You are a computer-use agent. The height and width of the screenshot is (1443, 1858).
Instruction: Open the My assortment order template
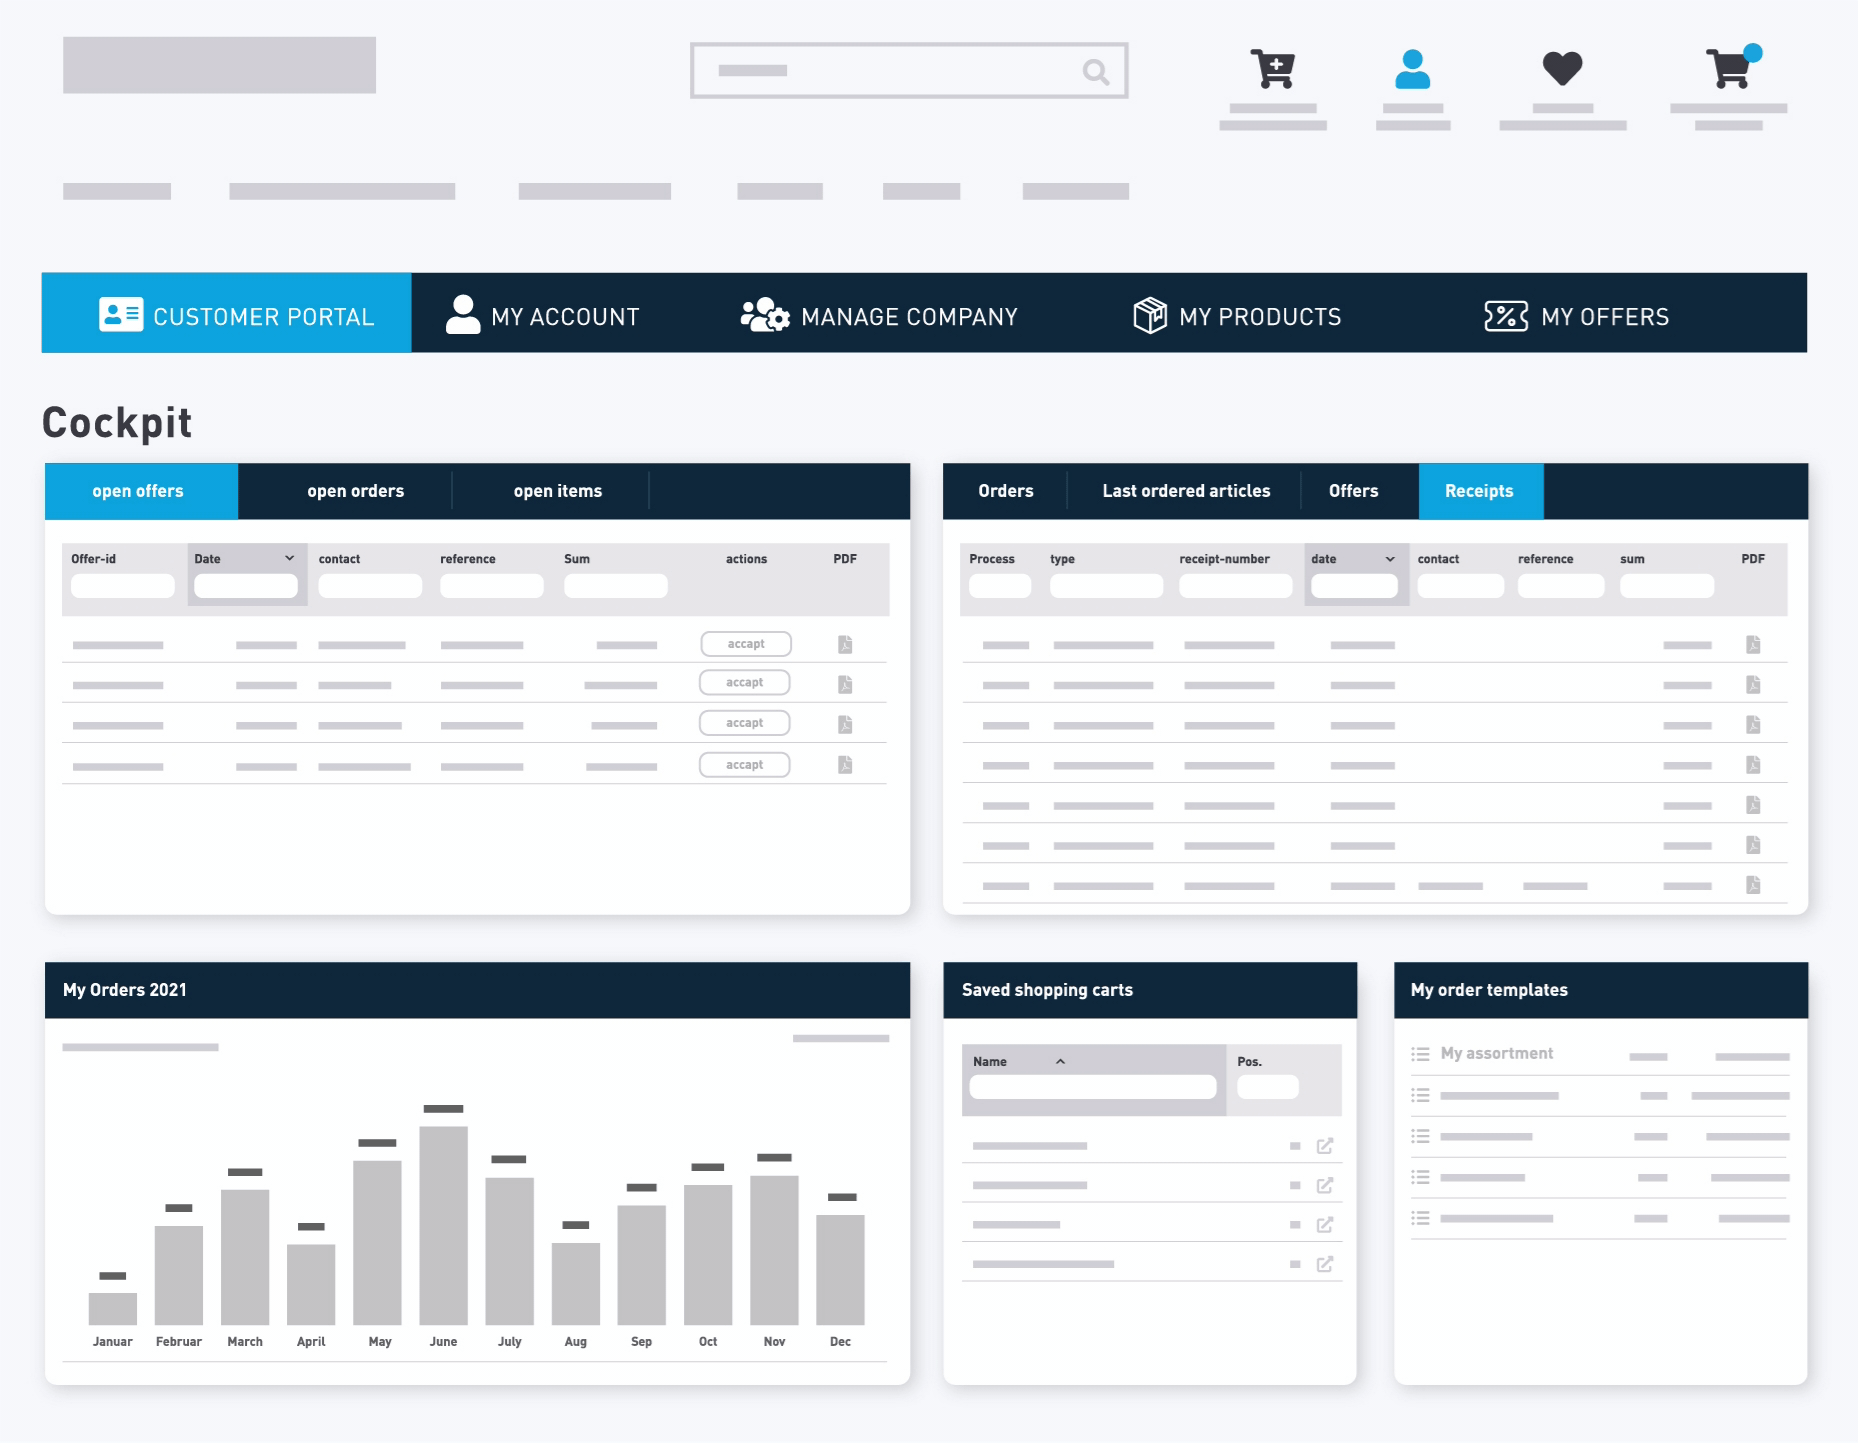(1496, 1054)
